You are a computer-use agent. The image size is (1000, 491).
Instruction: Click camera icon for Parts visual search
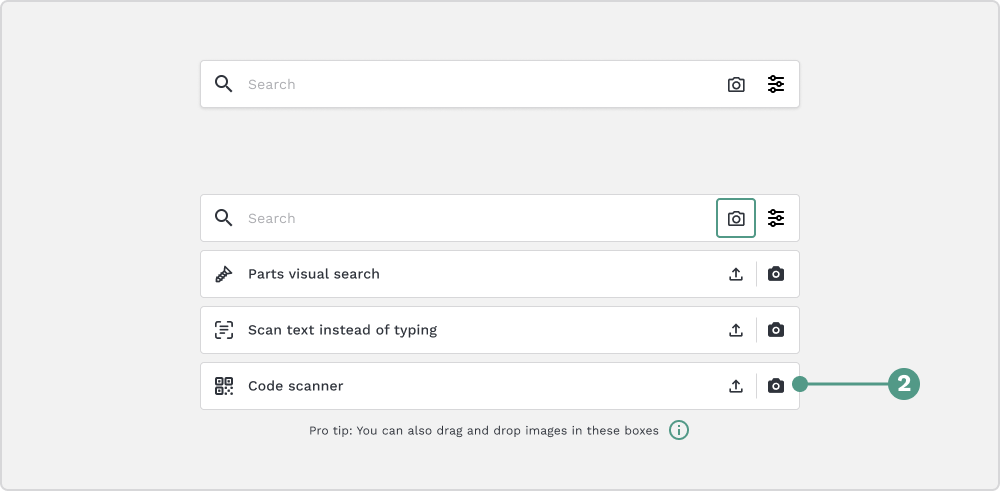point(776,274)
